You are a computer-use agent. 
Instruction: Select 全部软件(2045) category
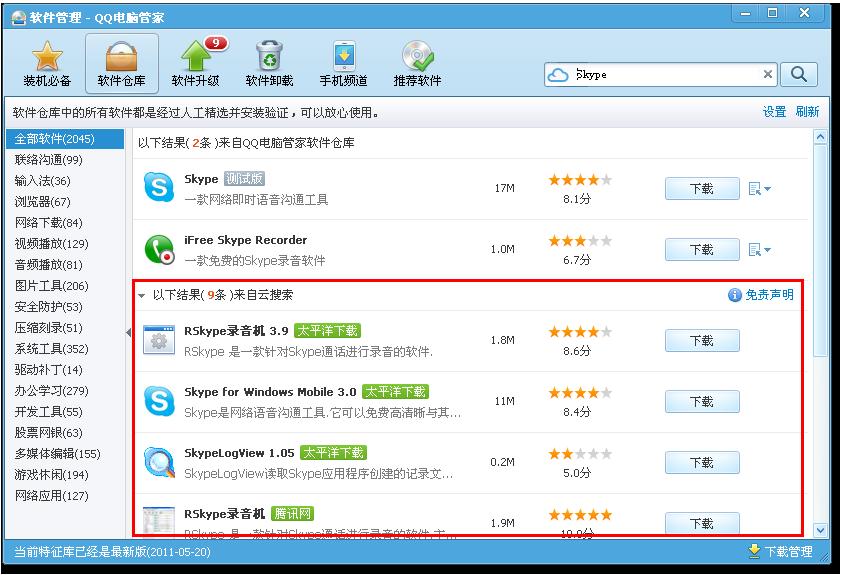tap(65, 139)
